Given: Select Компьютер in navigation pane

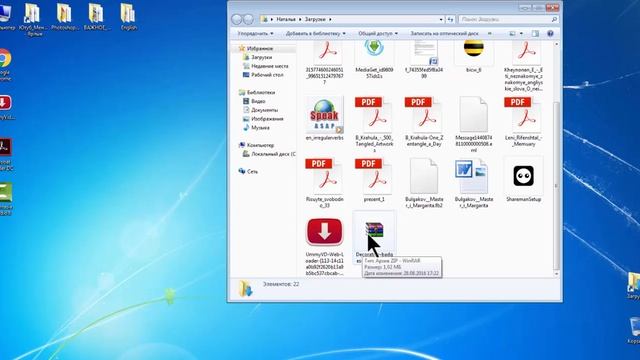Looking at the screenshot, I should point(260,145).
